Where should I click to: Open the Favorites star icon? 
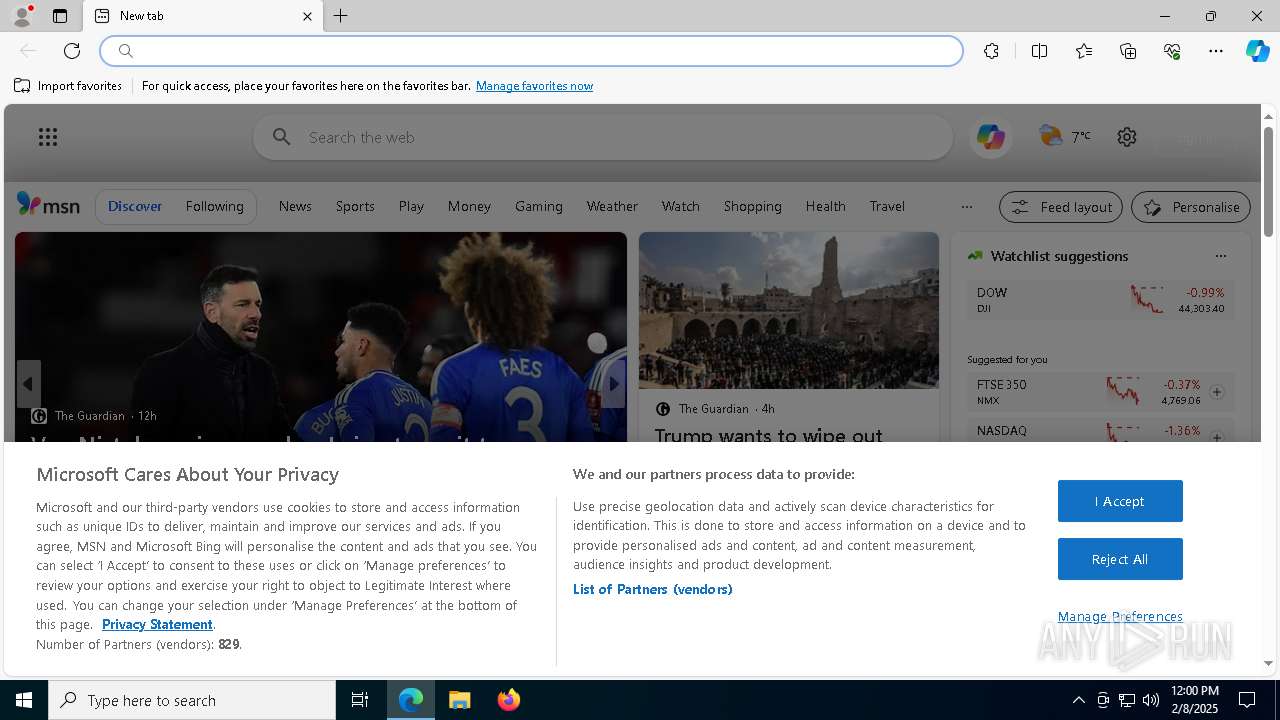tap(1084, 51)
